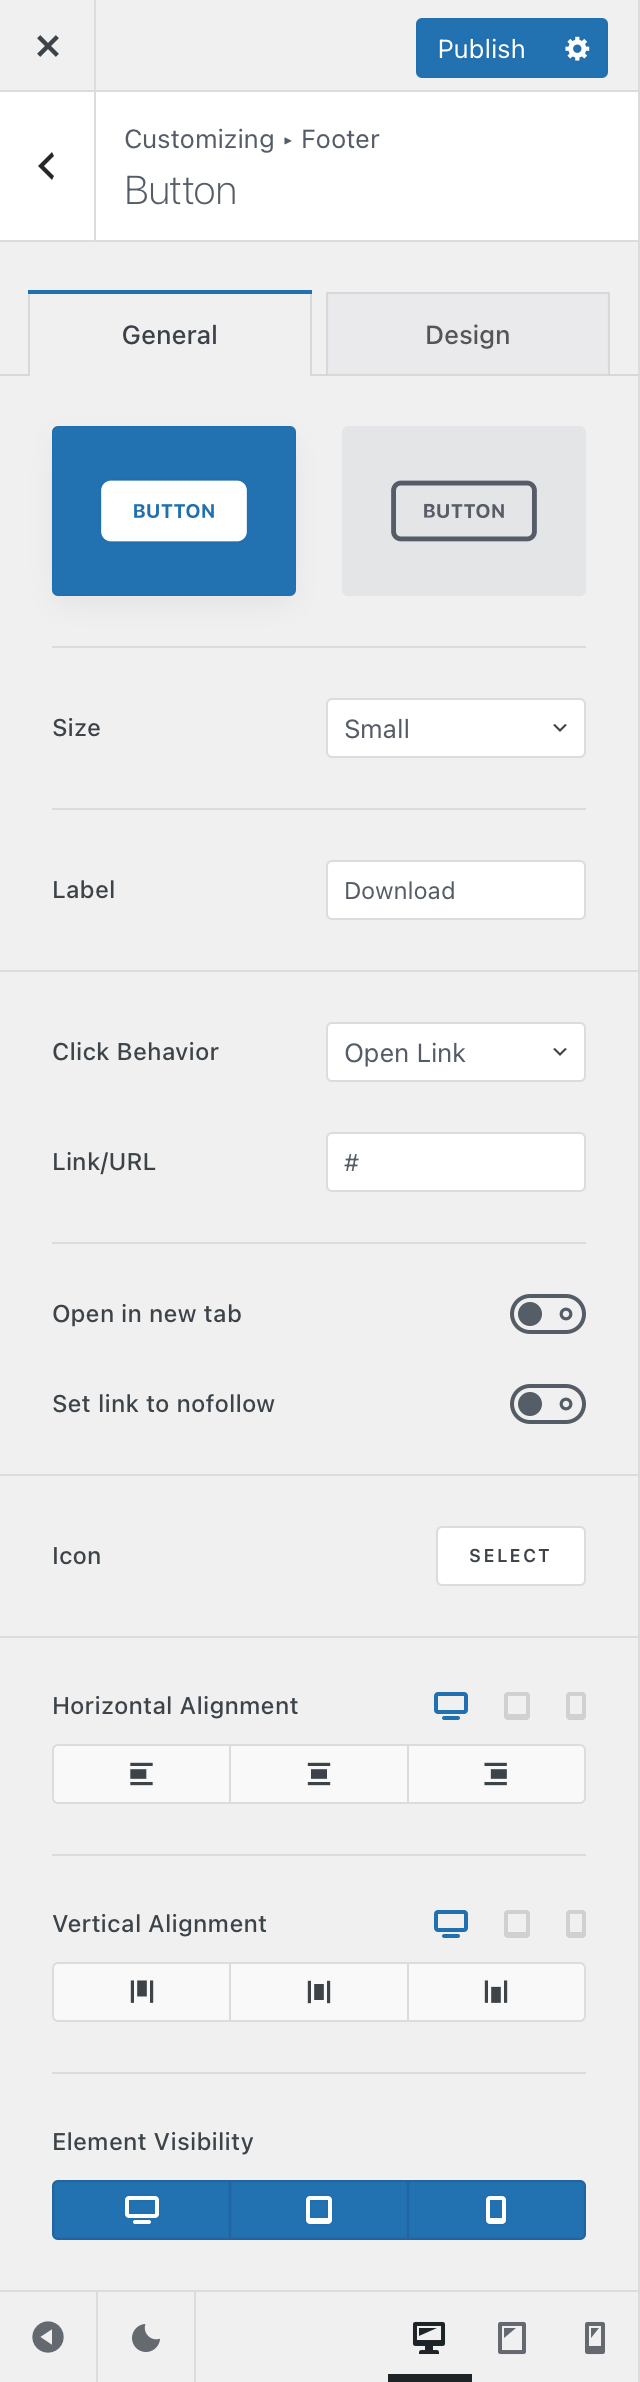Click SELECT to choose an icon

tap(511, 1556)
